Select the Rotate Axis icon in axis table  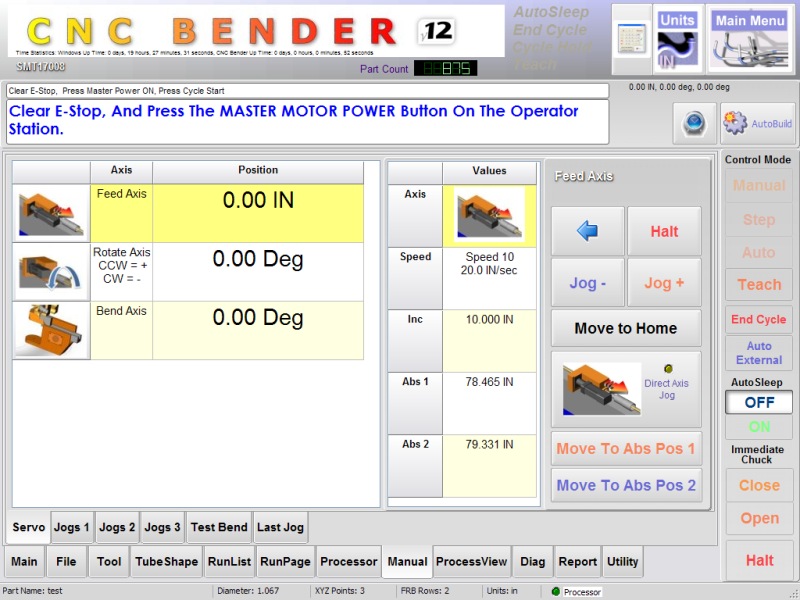click(51, 271)
